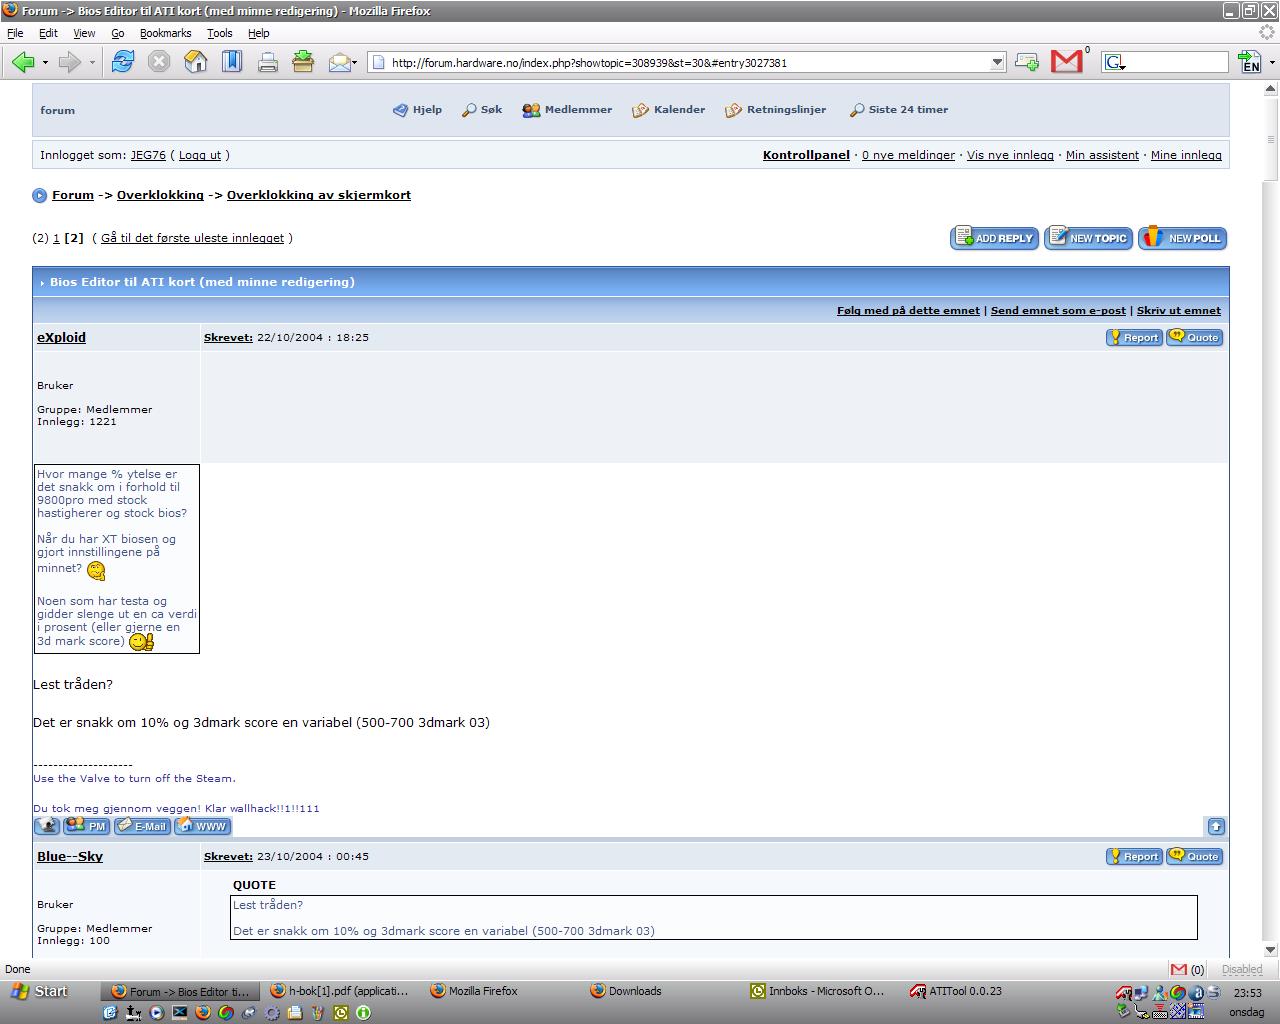Open the Kalender link

(668, 110)
